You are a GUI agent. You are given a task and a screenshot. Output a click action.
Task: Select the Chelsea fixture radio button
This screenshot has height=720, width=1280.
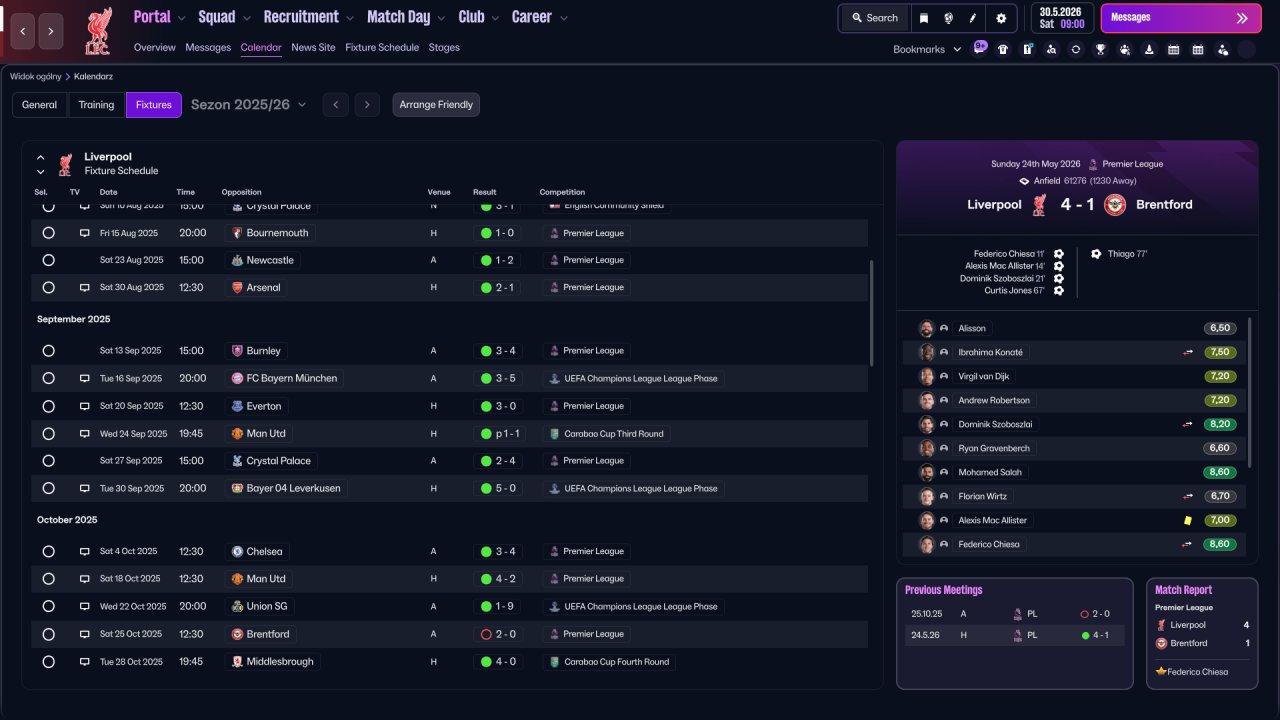tap(48, 551)
